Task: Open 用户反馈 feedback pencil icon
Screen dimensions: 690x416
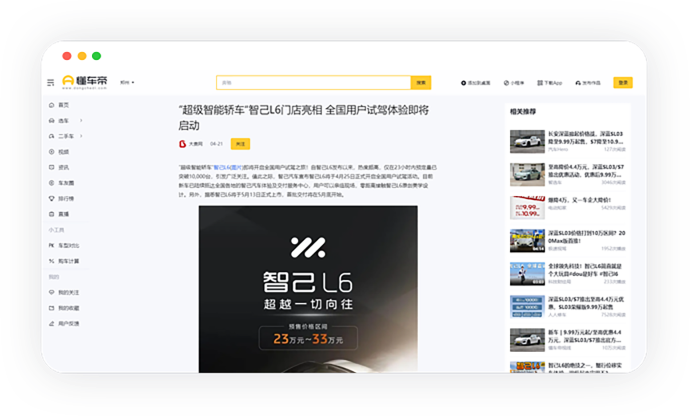Action: [x=51, y=324]
